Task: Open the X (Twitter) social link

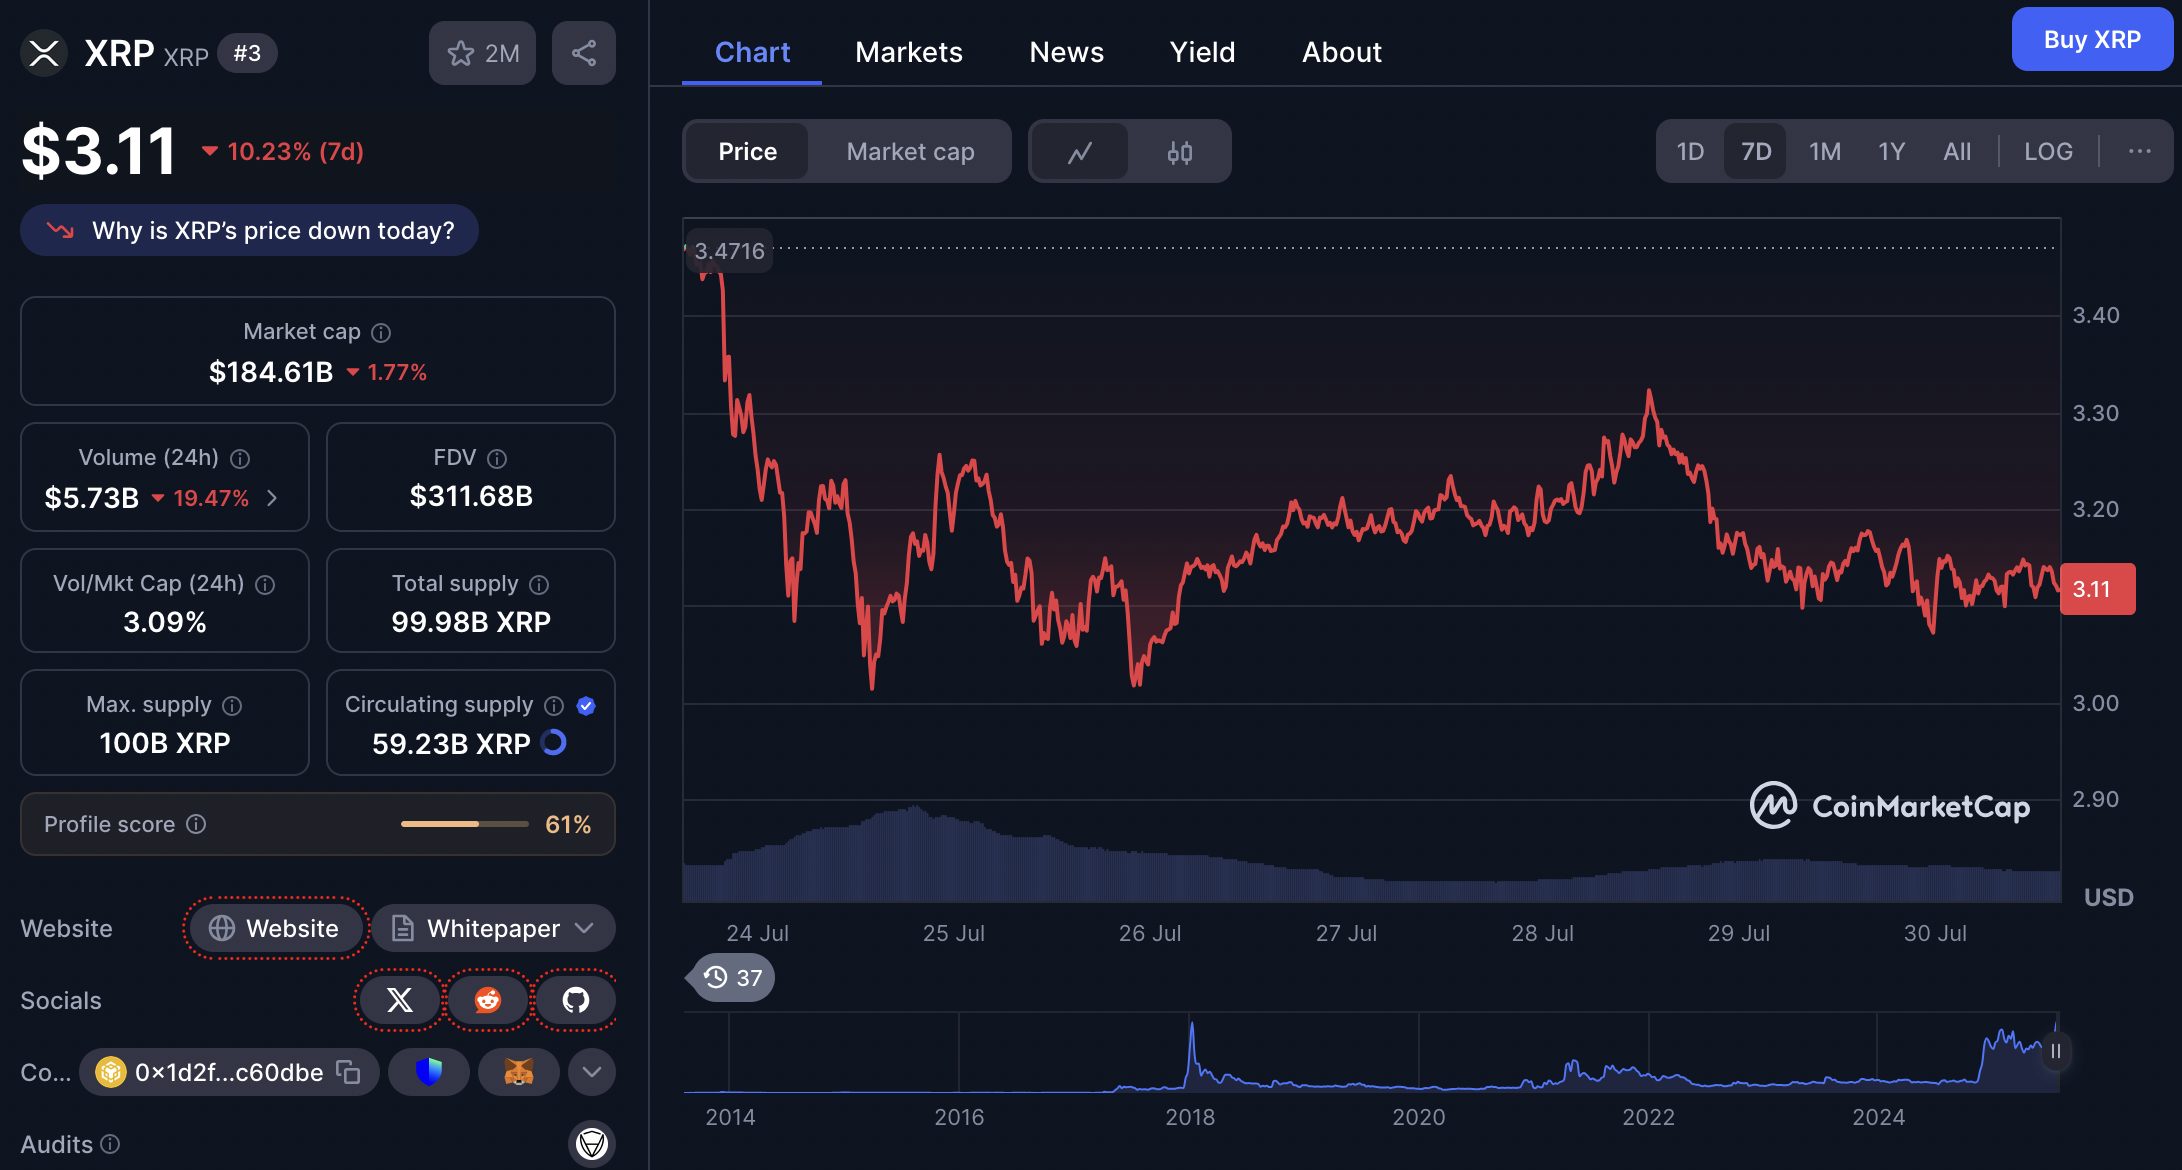Action: [399, 1000]
